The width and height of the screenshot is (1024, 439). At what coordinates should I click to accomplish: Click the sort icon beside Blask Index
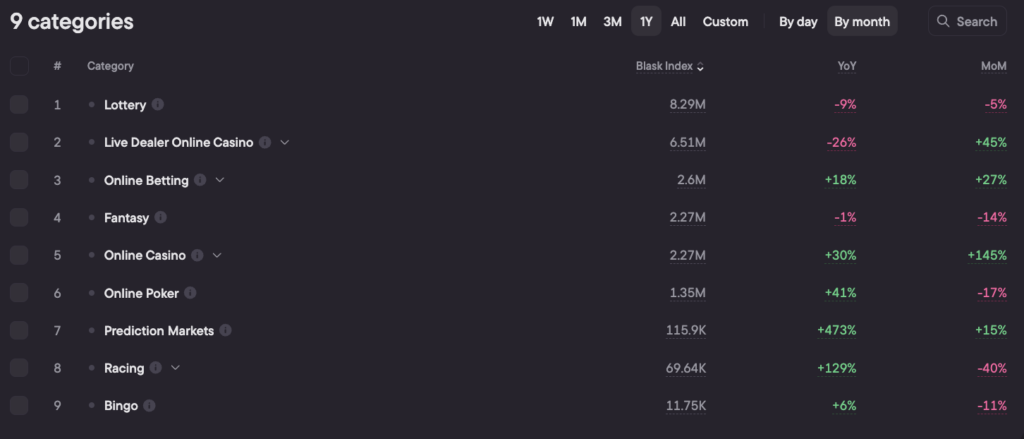700,67
